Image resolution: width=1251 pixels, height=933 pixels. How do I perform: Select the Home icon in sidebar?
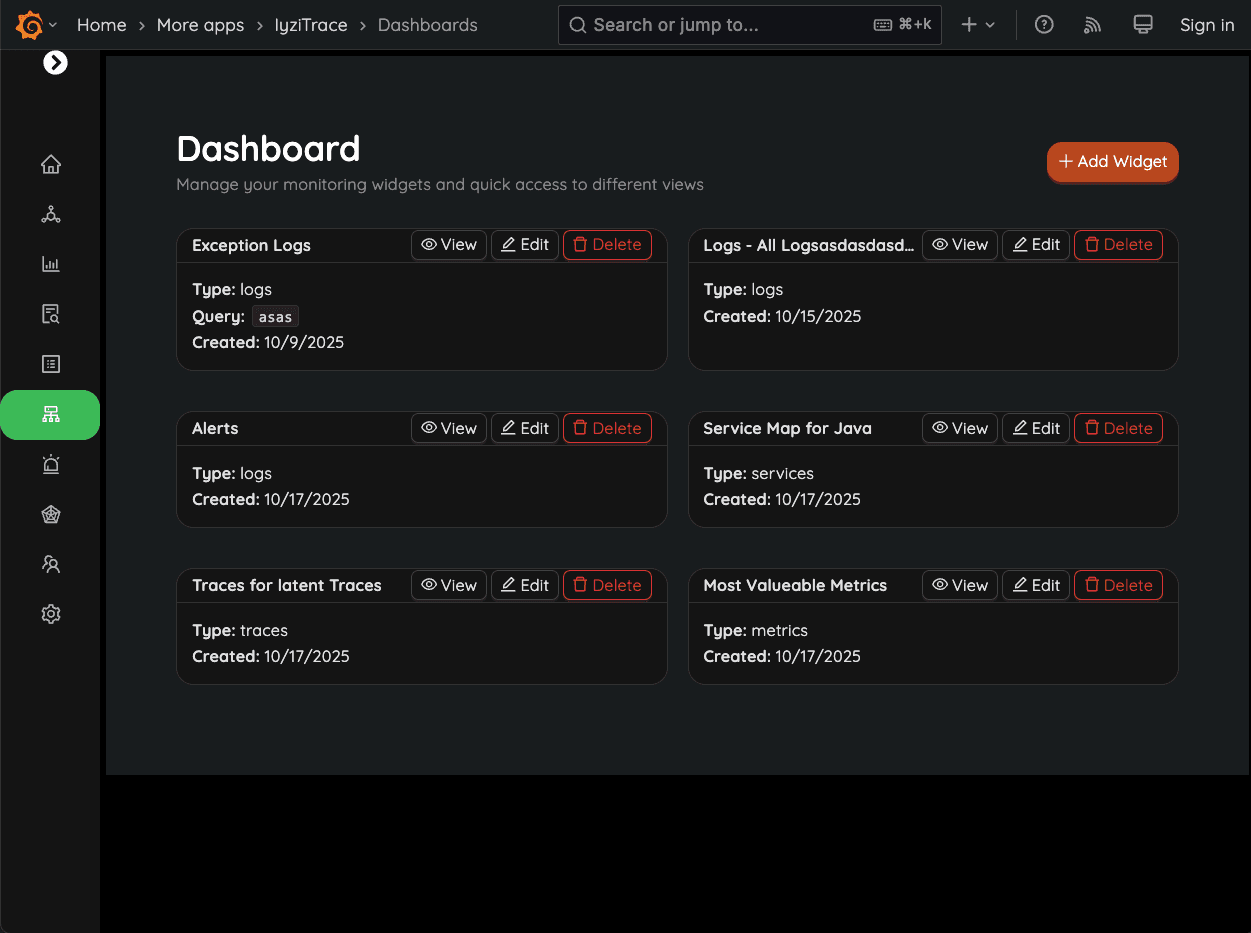pyautogui.click(x=50, y=163)
